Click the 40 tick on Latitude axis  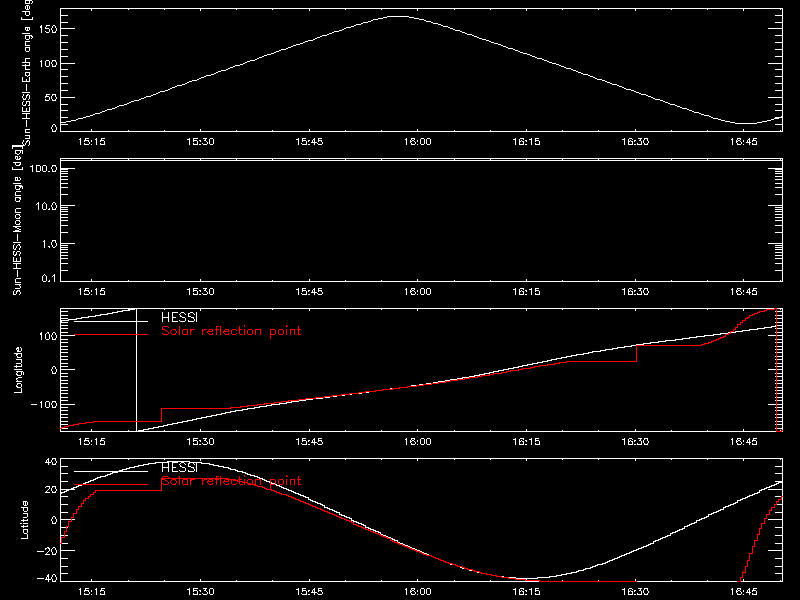tap(51, 462)
